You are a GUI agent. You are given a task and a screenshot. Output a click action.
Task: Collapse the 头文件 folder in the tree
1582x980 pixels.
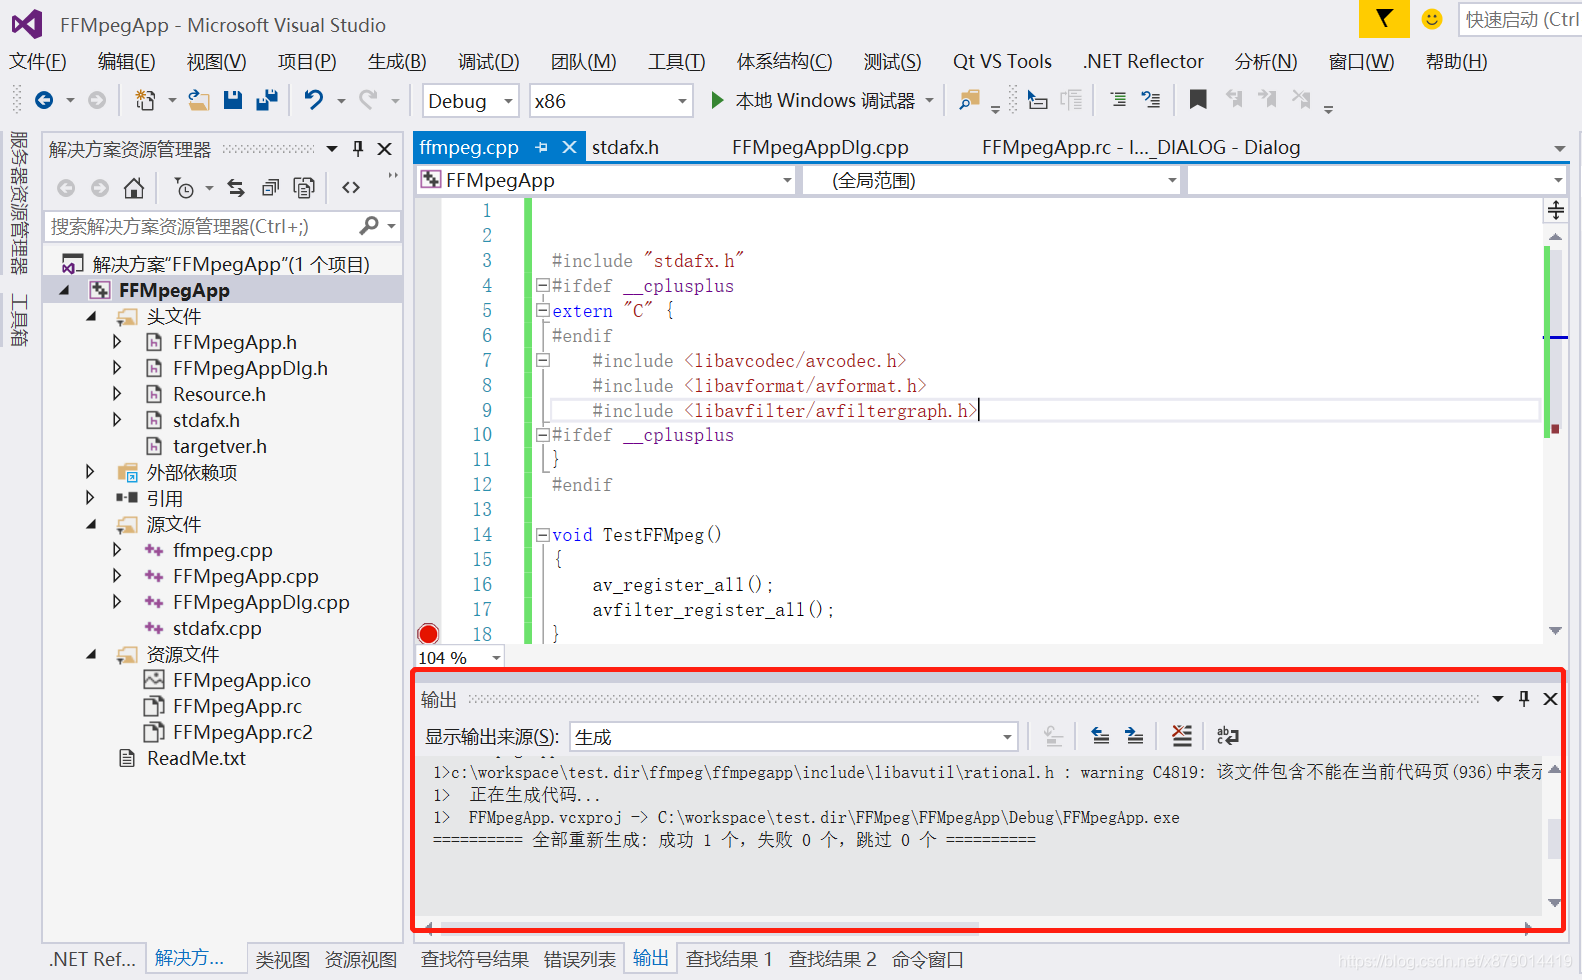click(x=91, y=316)
